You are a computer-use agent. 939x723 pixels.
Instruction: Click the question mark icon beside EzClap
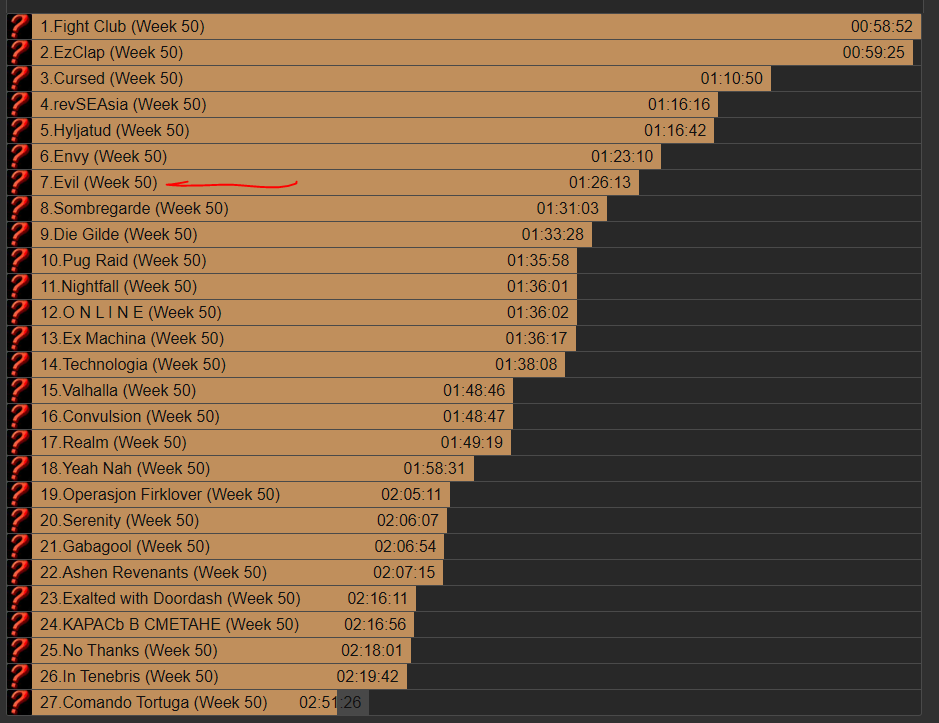point(19,52)
